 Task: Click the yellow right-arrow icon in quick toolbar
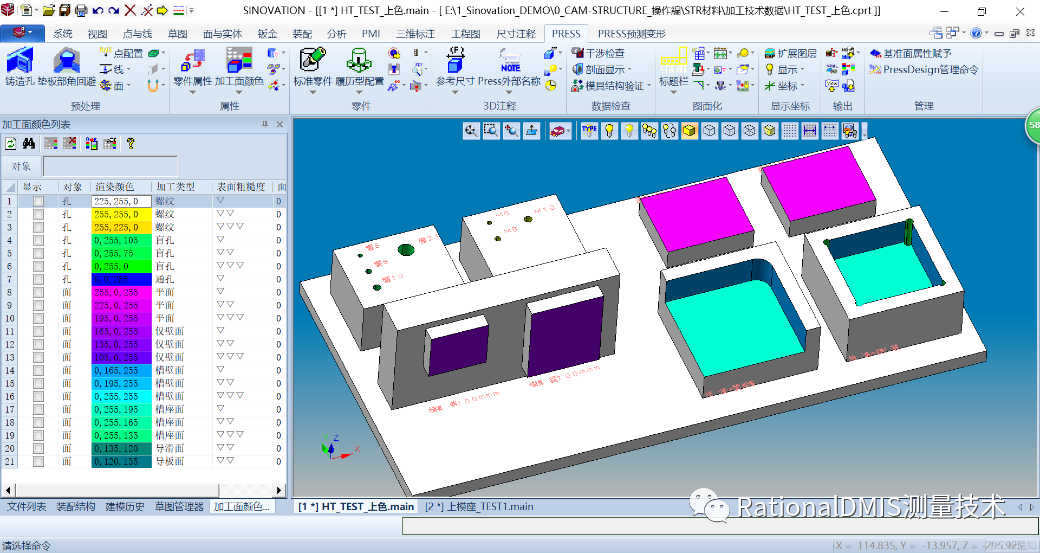pyautogui.click(x=162, y=11)
